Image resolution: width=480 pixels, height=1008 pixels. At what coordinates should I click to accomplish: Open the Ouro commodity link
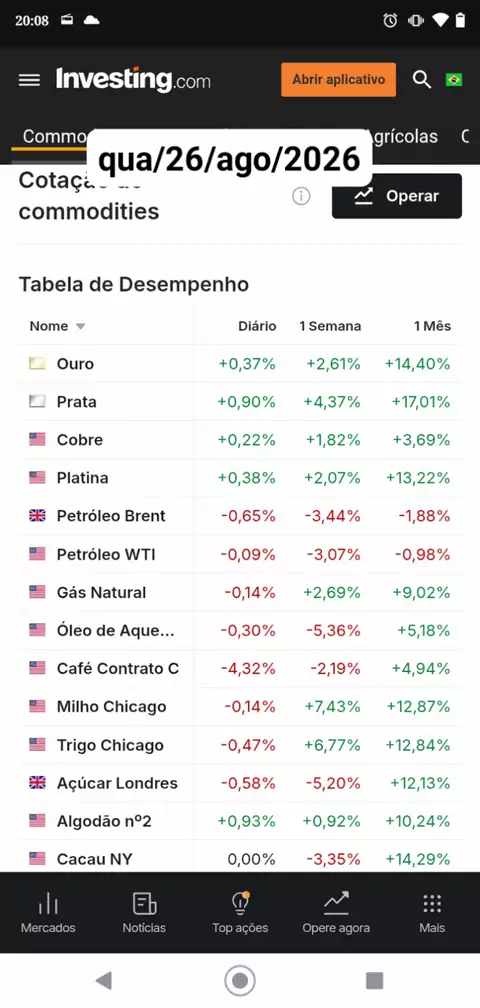(x=75, y=364)
